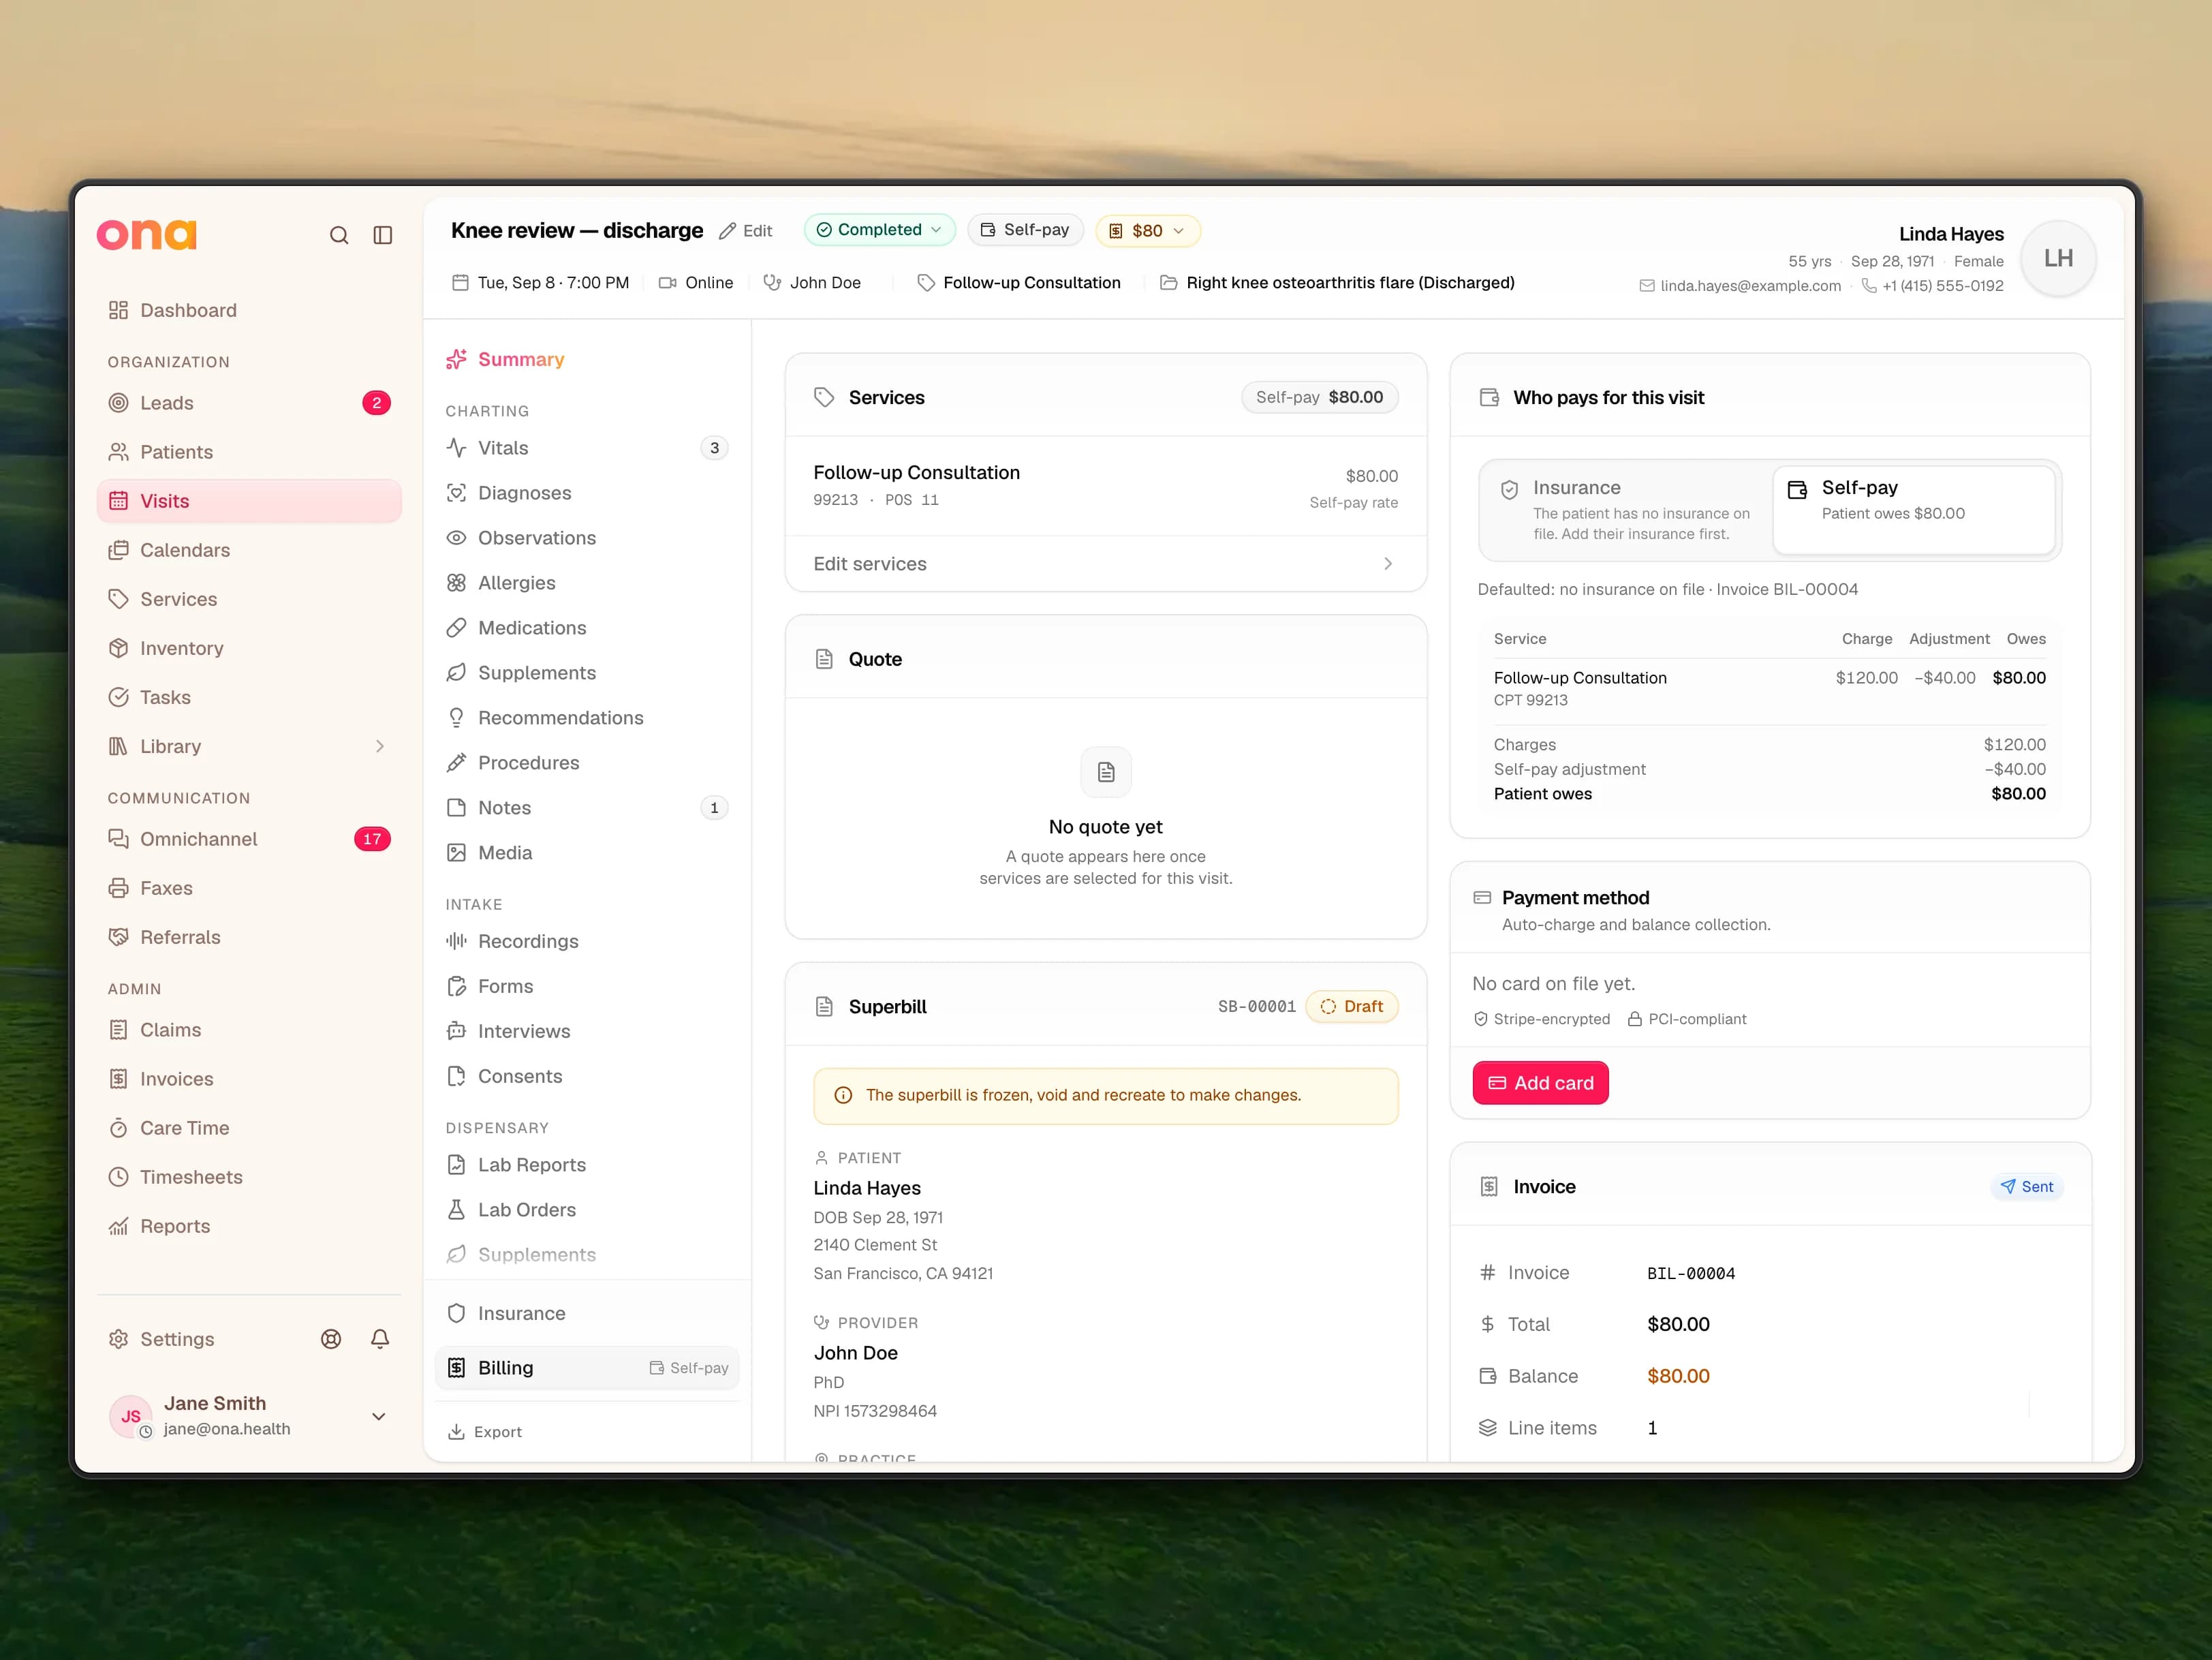
Task: Open Diagnoses section
Action: 587,493
